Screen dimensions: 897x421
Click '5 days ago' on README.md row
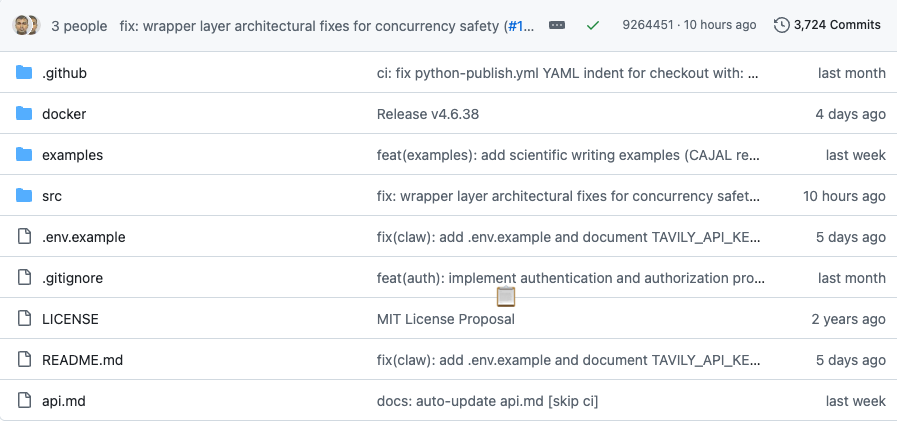coord(851,360)
